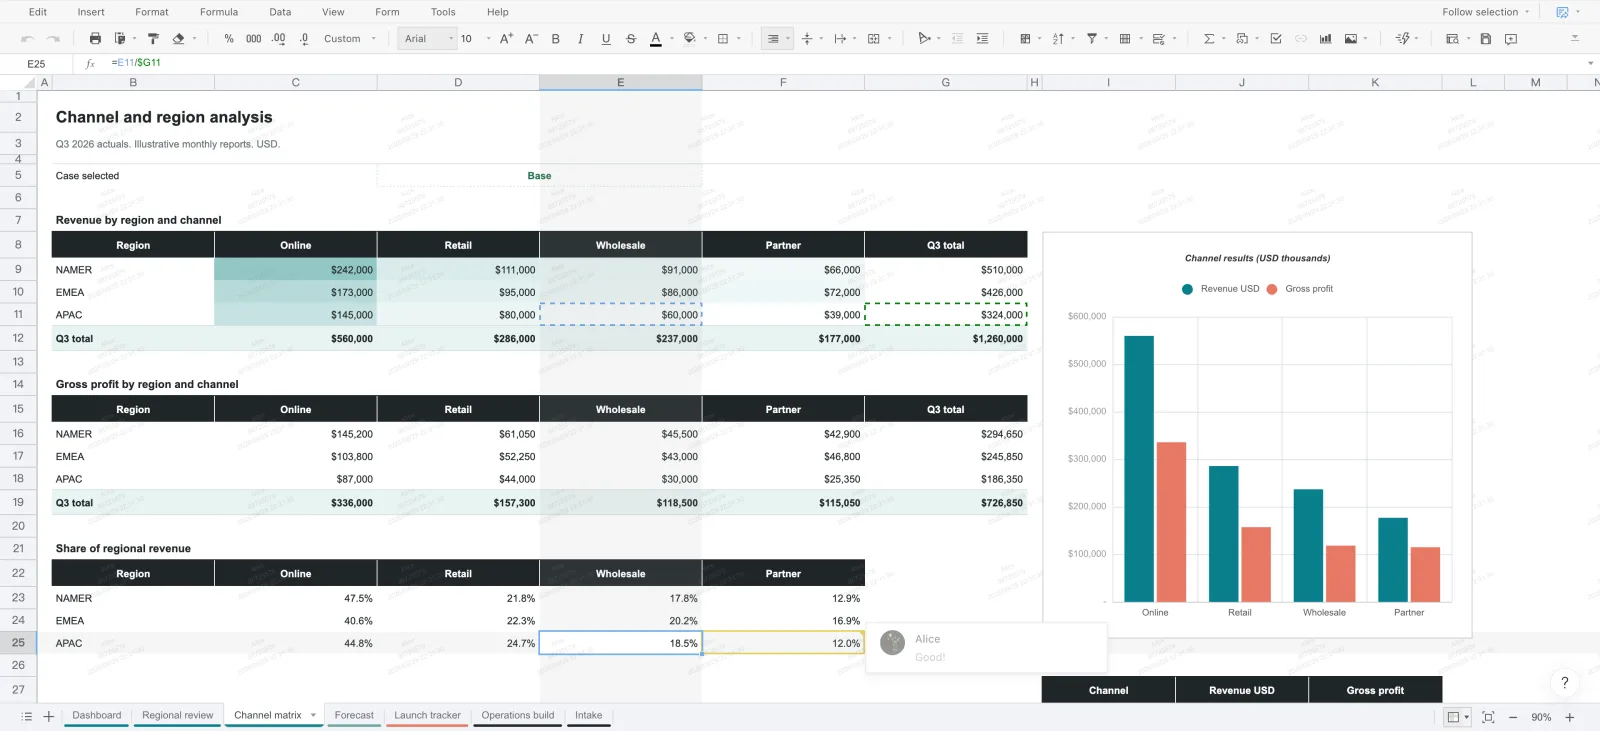Add a comment using the toolbar icon

coord(1511,39)
